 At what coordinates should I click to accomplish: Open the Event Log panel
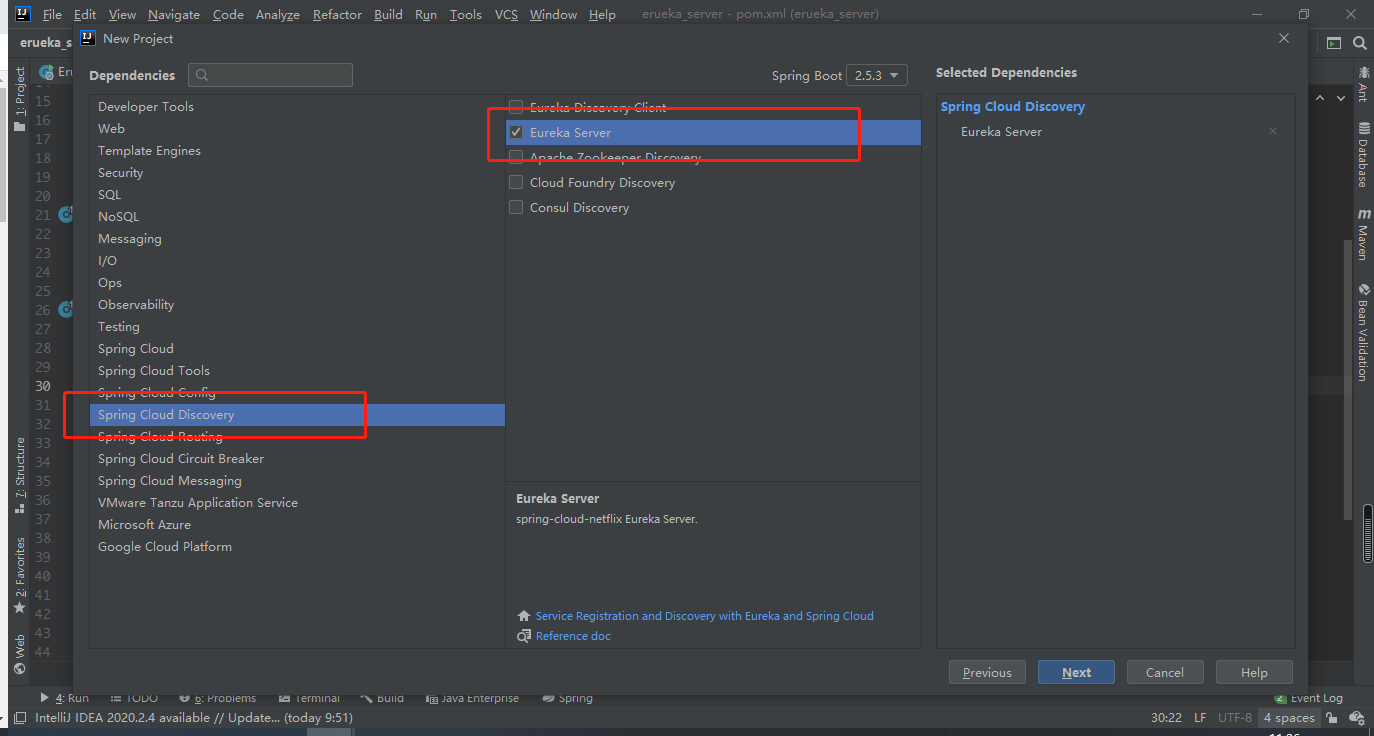(1308, 698)
